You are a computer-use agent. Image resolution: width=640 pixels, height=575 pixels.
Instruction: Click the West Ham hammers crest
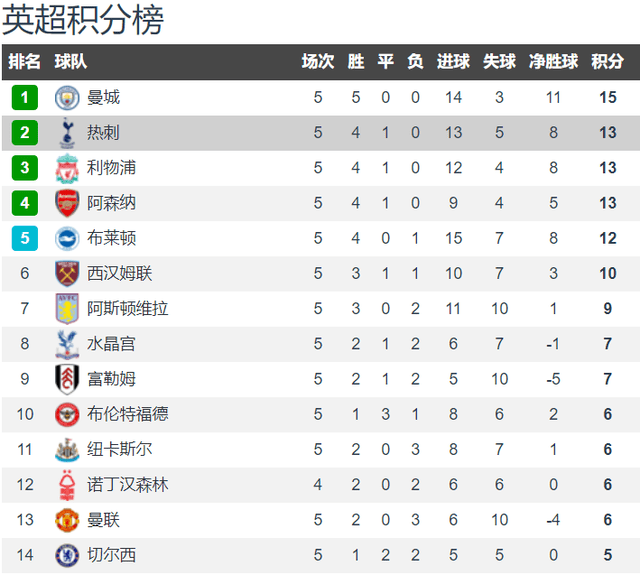67,273
